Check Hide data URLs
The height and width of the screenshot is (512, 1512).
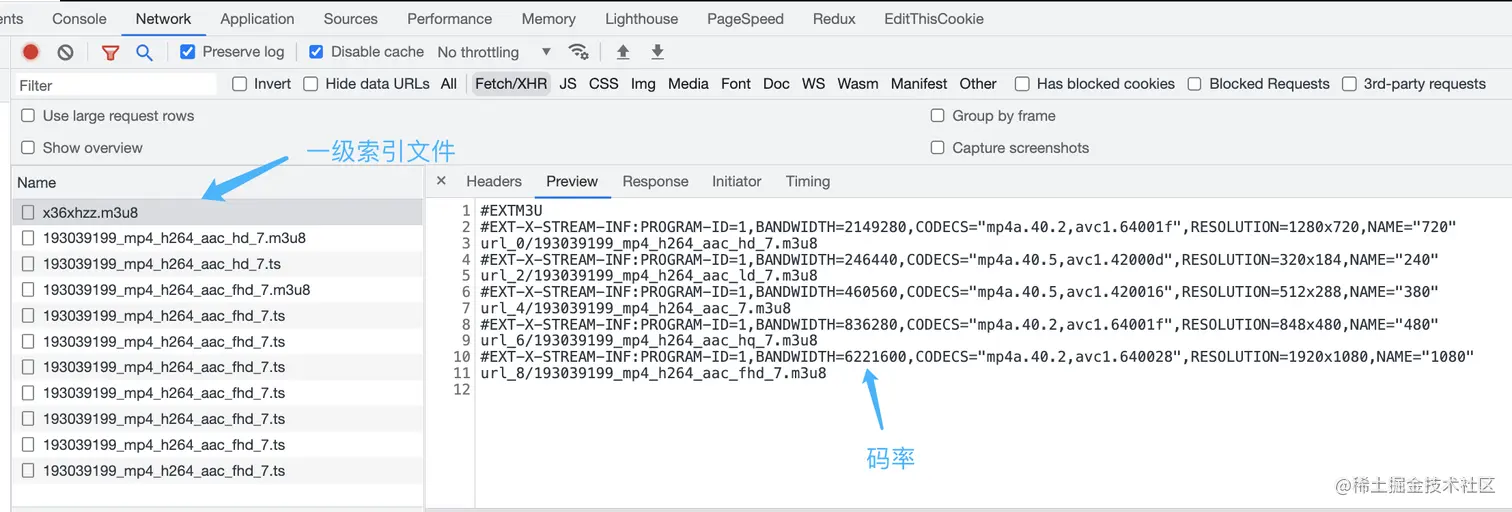coord(311,84)
